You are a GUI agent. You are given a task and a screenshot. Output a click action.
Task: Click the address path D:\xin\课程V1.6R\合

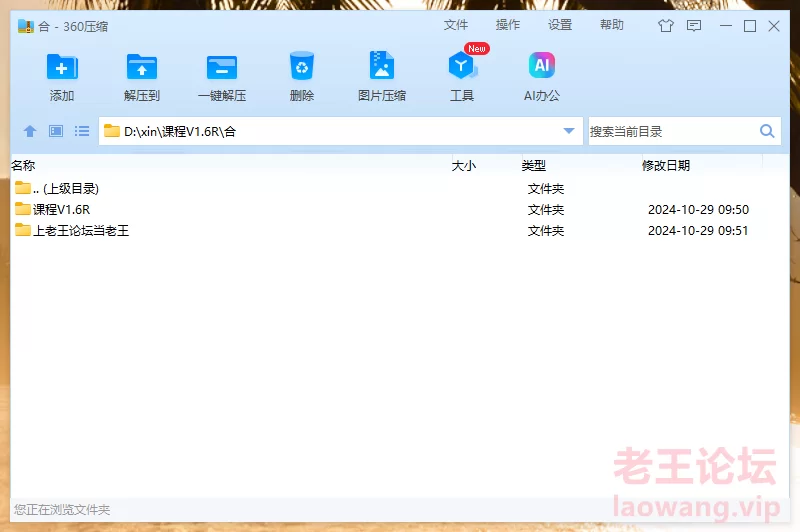tap(180, 132)
